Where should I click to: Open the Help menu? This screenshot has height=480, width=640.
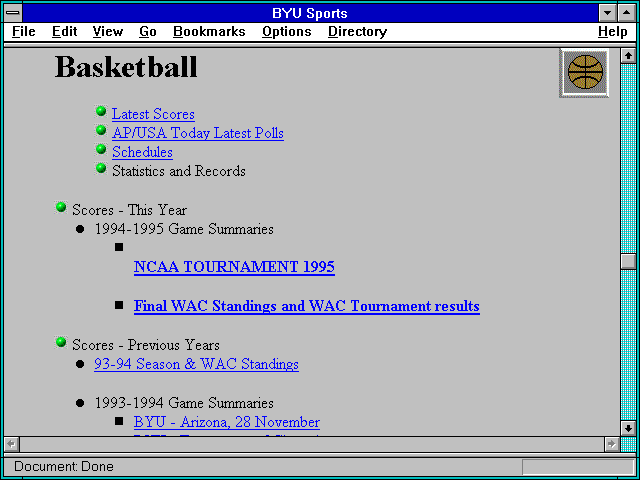click(613, 31)
